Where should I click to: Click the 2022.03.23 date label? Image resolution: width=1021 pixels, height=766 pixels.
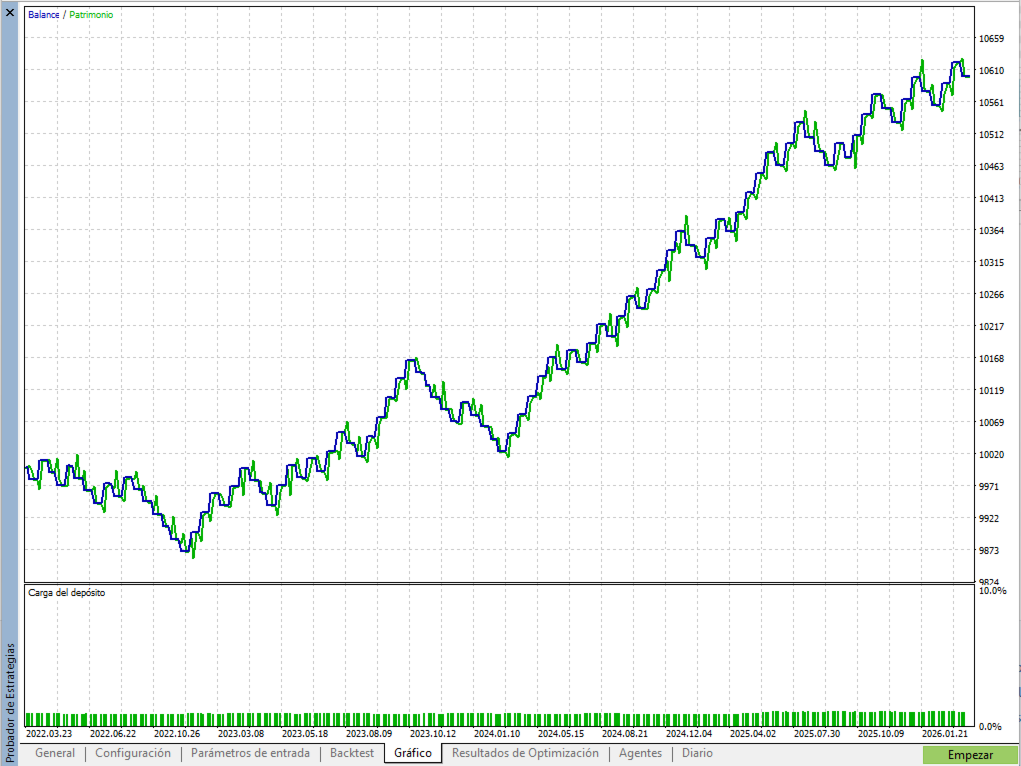click(x=49, y=733)
